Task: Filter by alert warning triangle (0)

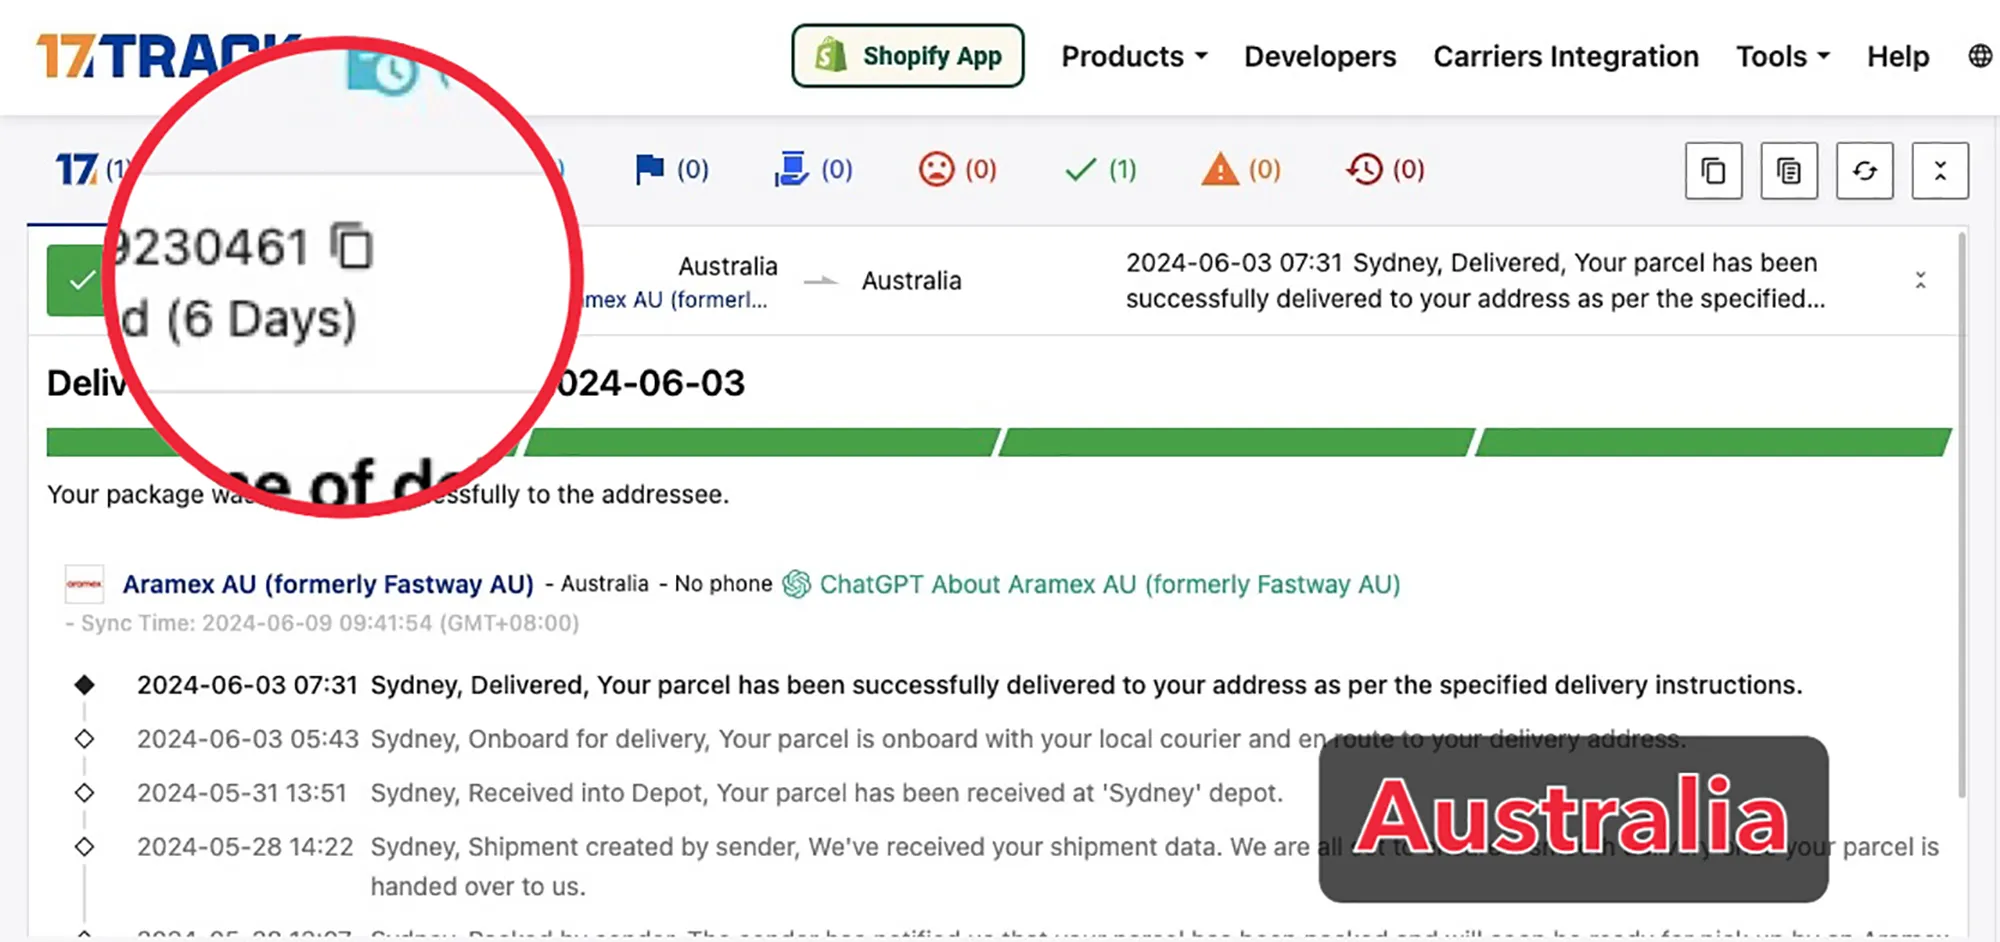Action: [x=1240, y=169]
